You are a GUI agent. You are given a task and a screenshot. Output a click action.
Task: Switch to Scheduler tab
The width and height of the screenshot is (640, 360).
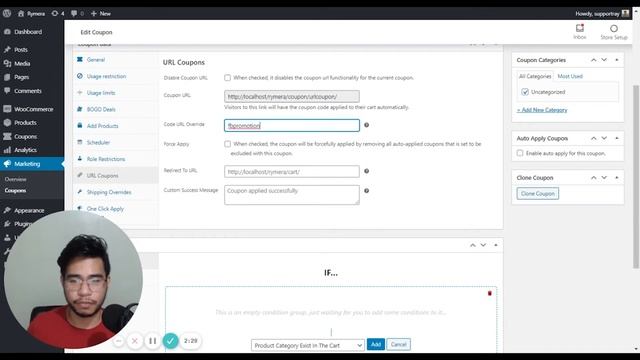[x=98, y=142]
